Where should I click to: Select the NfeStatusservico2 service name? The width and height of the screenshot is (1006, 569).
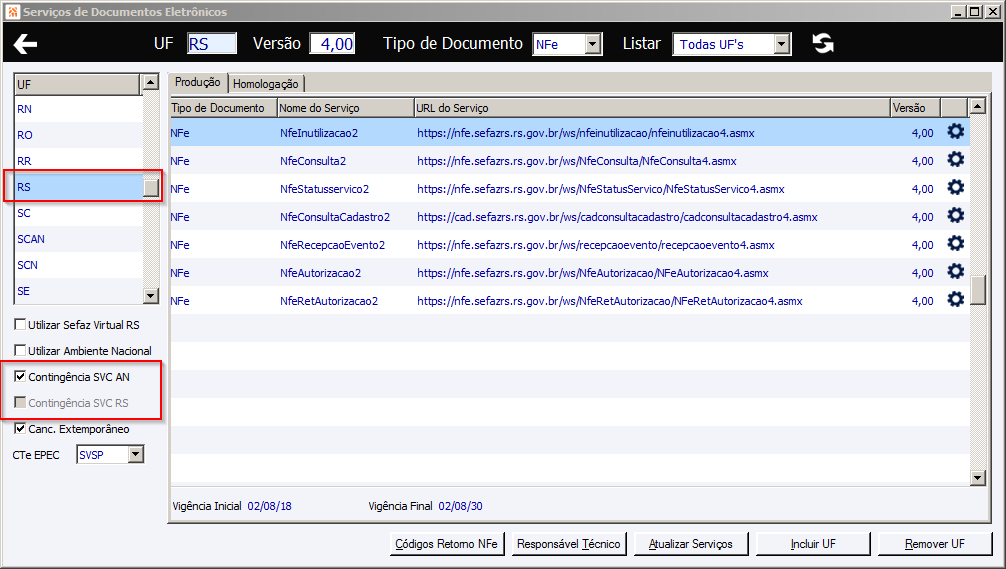click(x=325, y=189)
